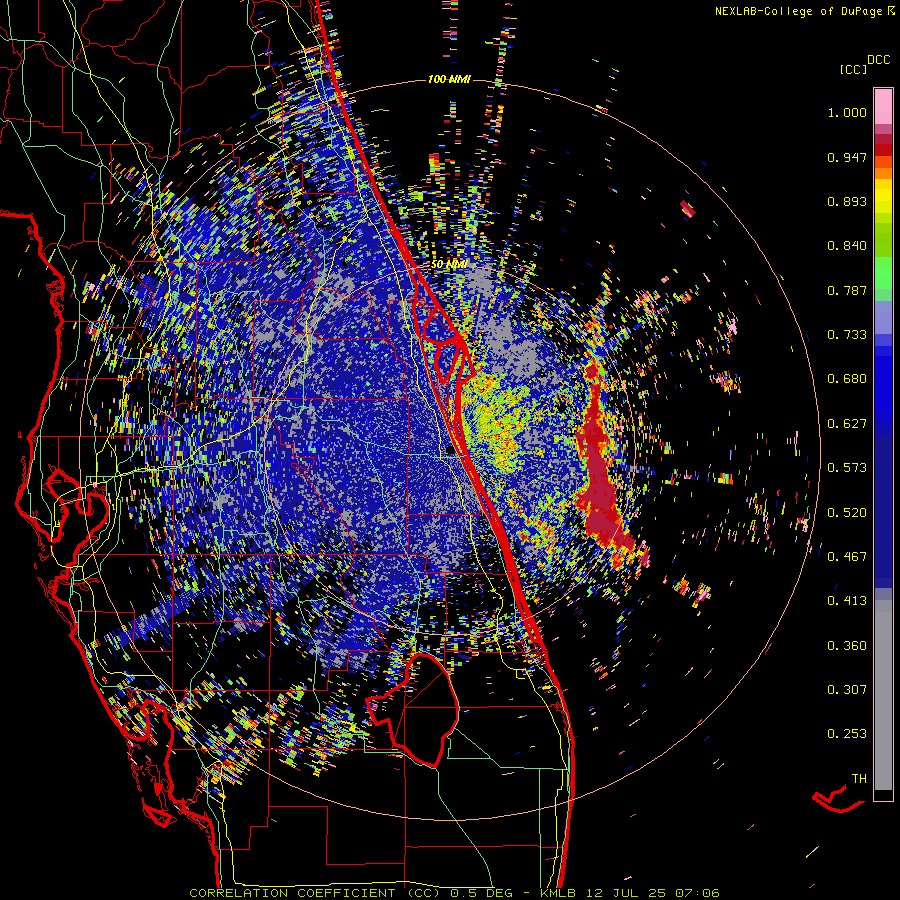Pick the bright yellow band of the color bar
Image resolution: width=900 pixels, height=900 pixels.
coord(883,196)
